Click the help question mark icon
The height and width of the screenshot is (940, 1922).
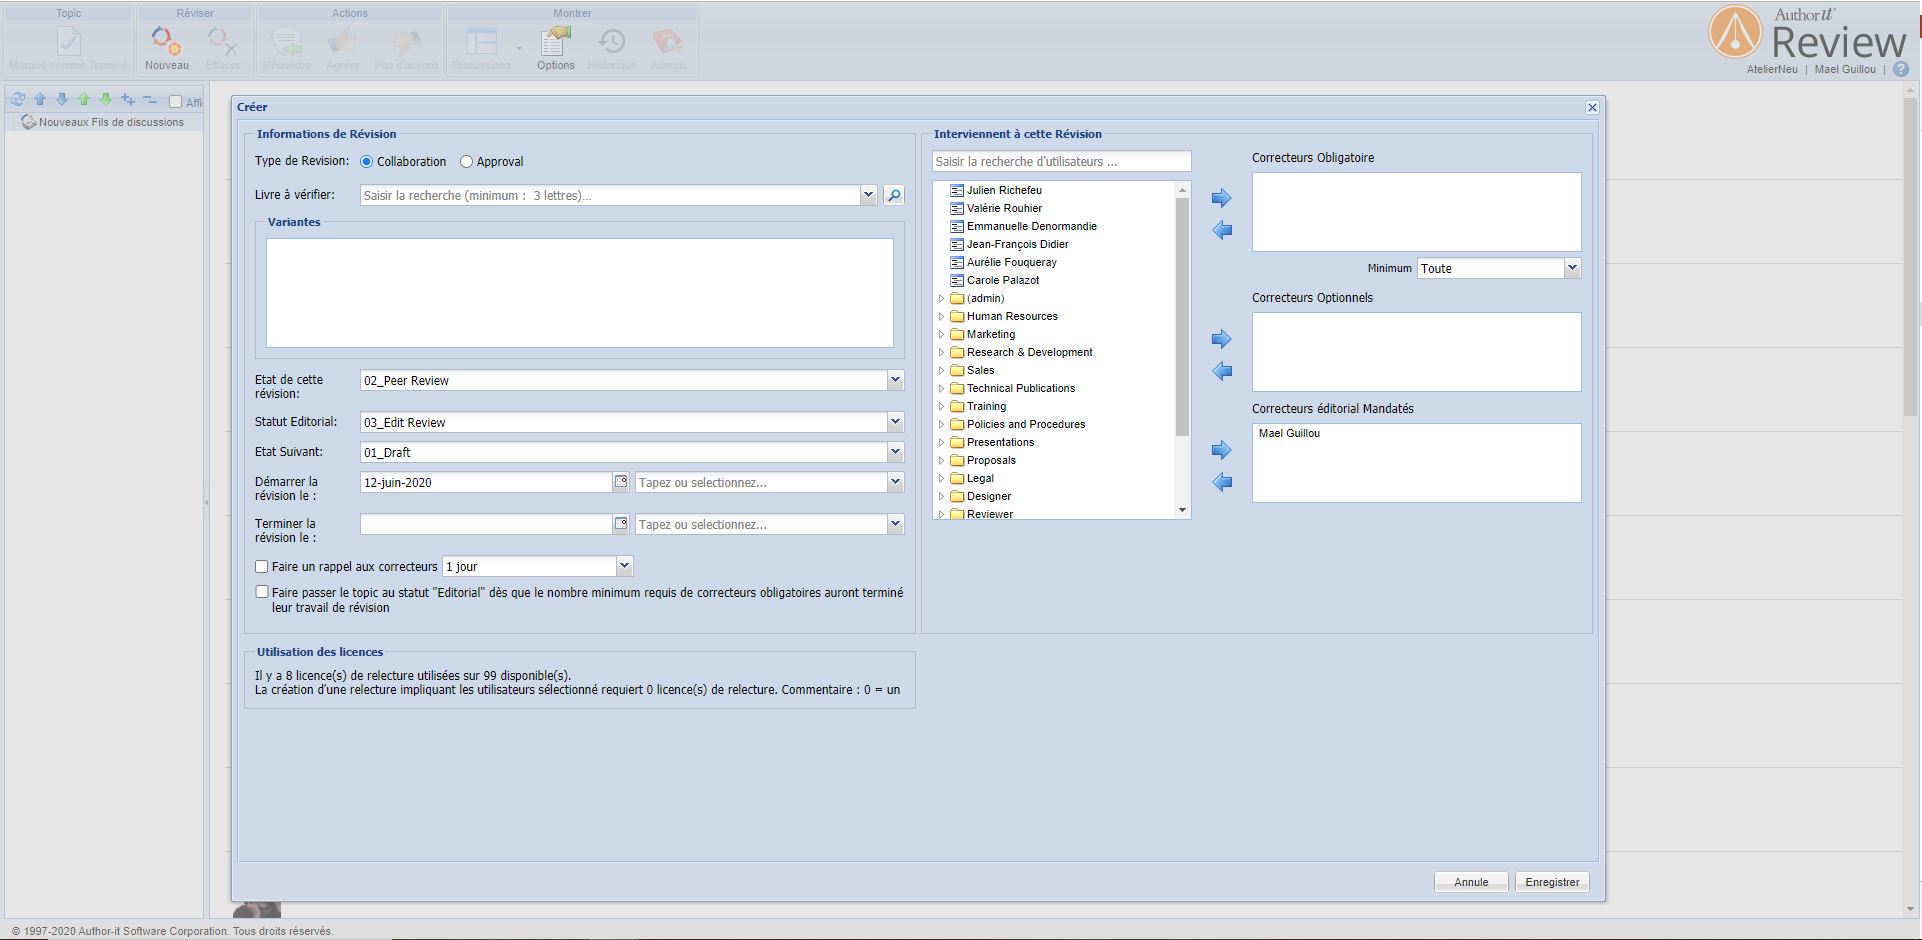pyautogui.click(x=1901, y=70)
